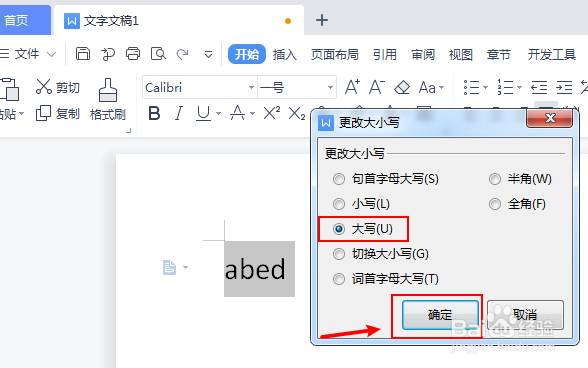Click the Redo arrow icon
Viewport: 588px width, 368px height.
[183, 54]
